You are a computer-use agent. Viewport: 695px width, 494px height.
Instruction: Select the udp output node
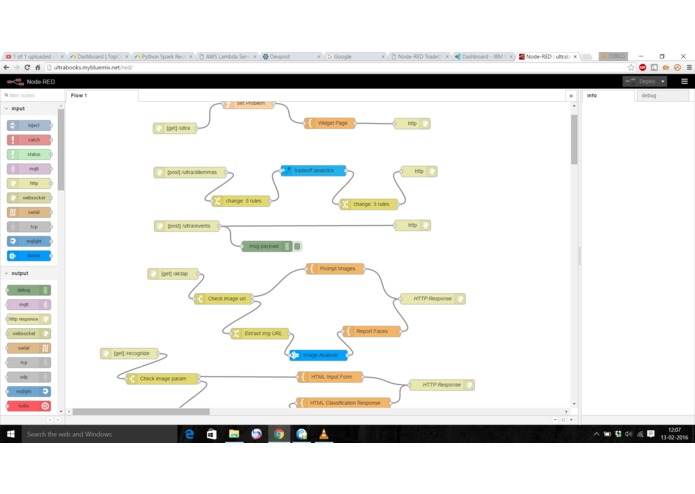coord(29,377)
